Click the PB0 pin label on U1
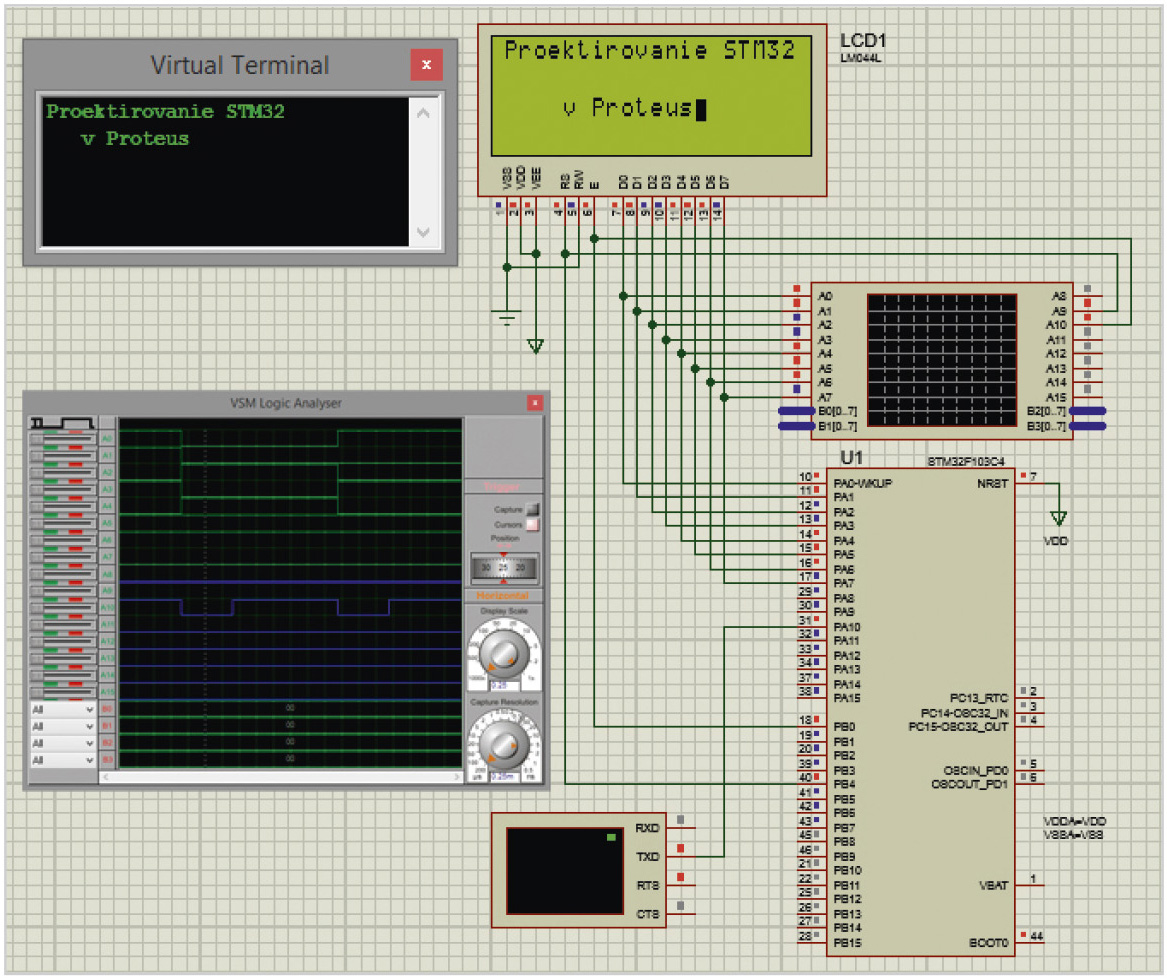The height and width of the screenshot is (978, 1167). (x=844, y=726)
